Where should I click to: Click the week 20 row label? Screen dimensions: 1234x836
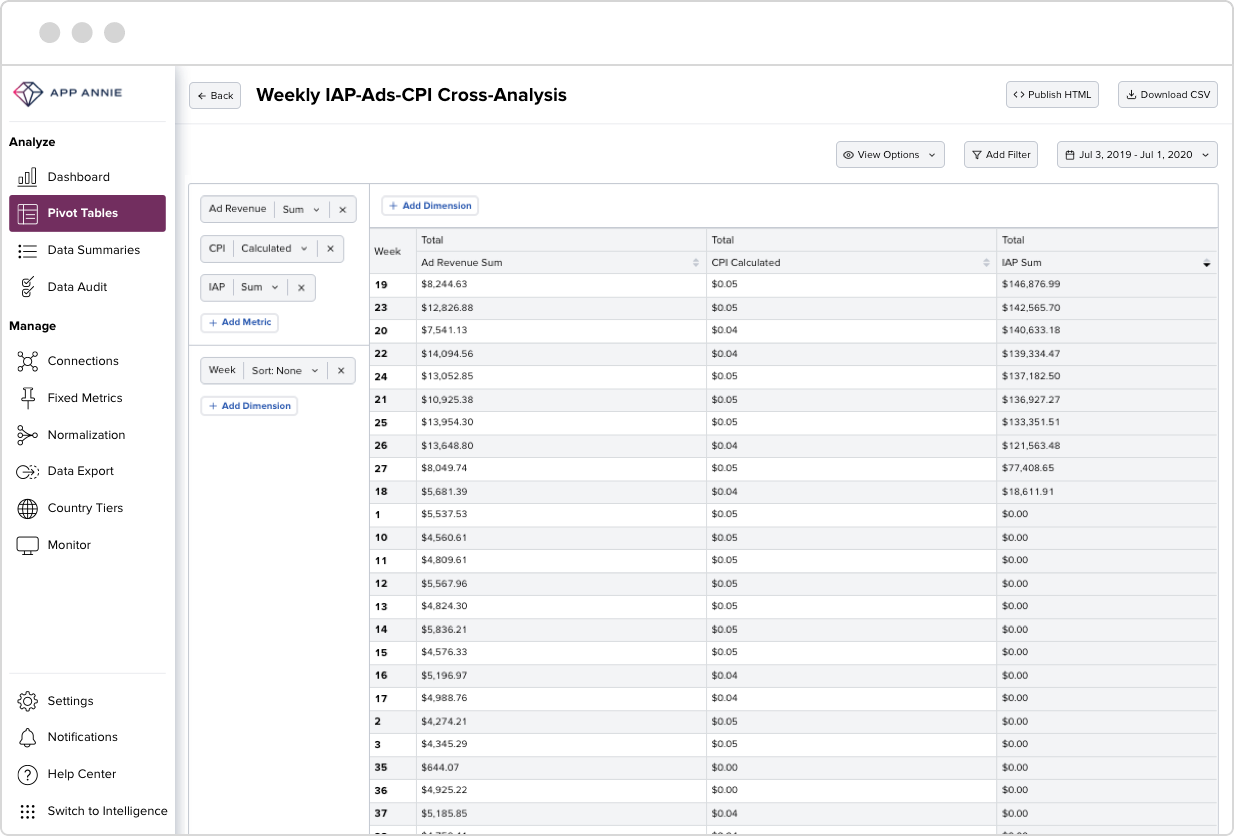pyautogui.click(x=393, y=331)
